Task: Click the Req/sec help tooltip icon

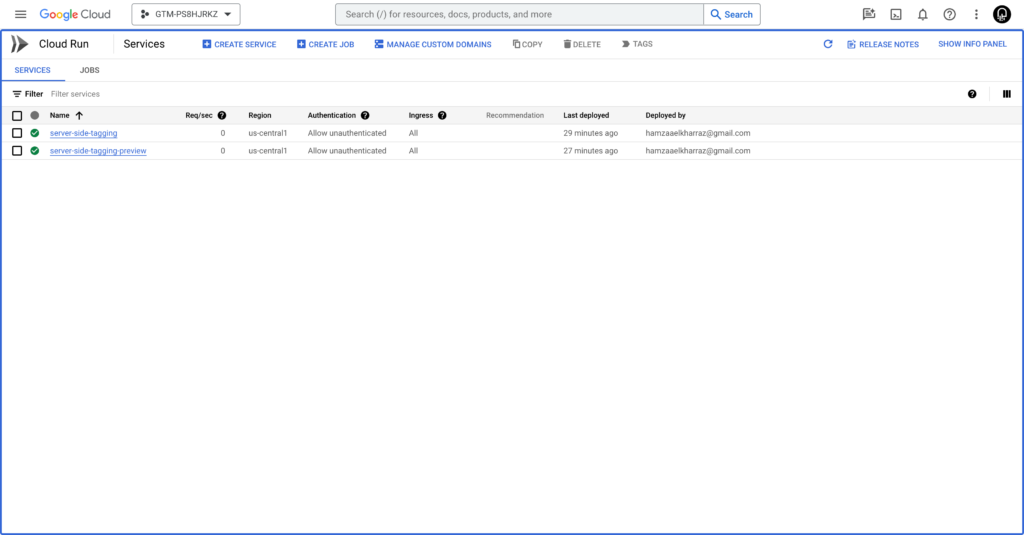Action: [x=222, y=116]
